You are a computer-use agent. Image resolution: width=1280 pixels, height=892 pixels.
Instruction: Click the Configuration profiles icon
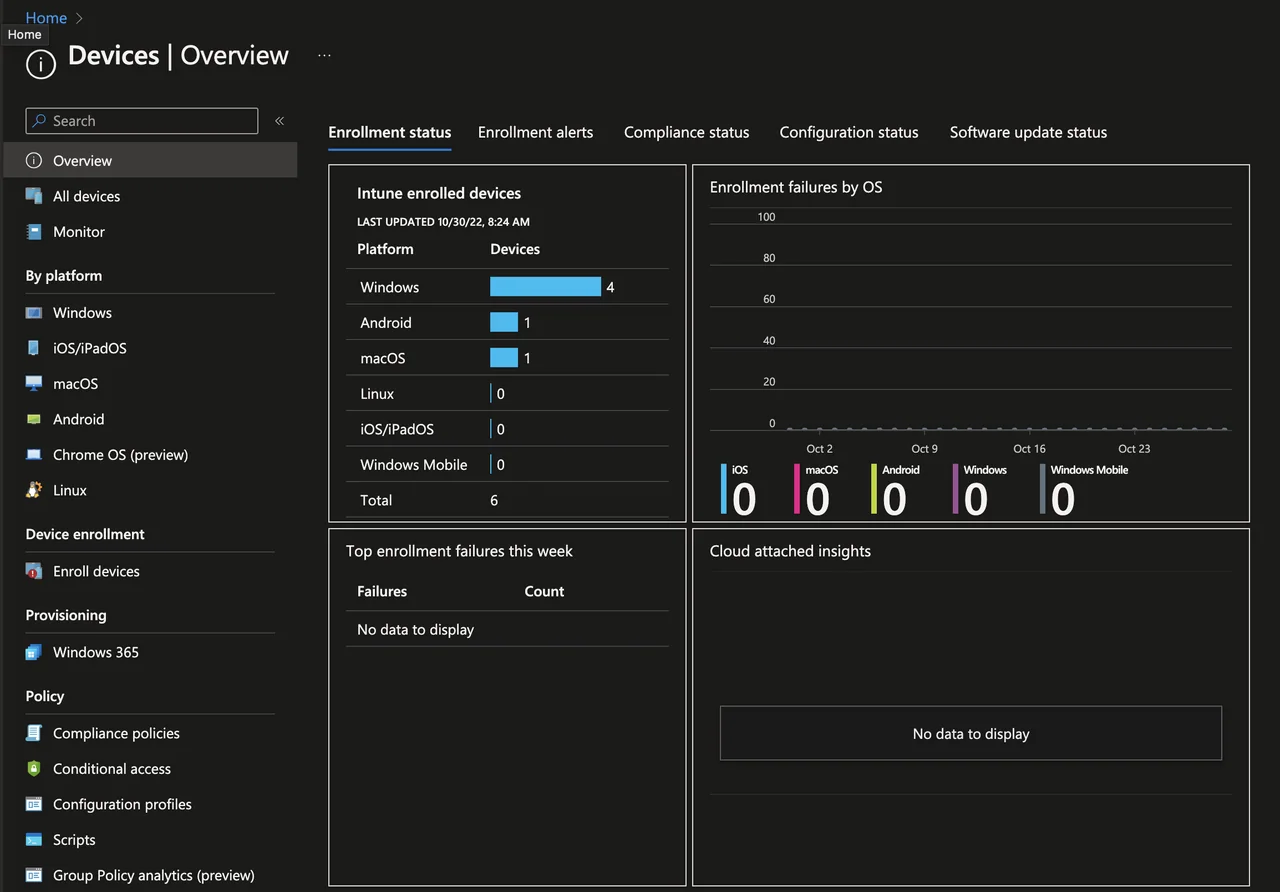point(34,804)
